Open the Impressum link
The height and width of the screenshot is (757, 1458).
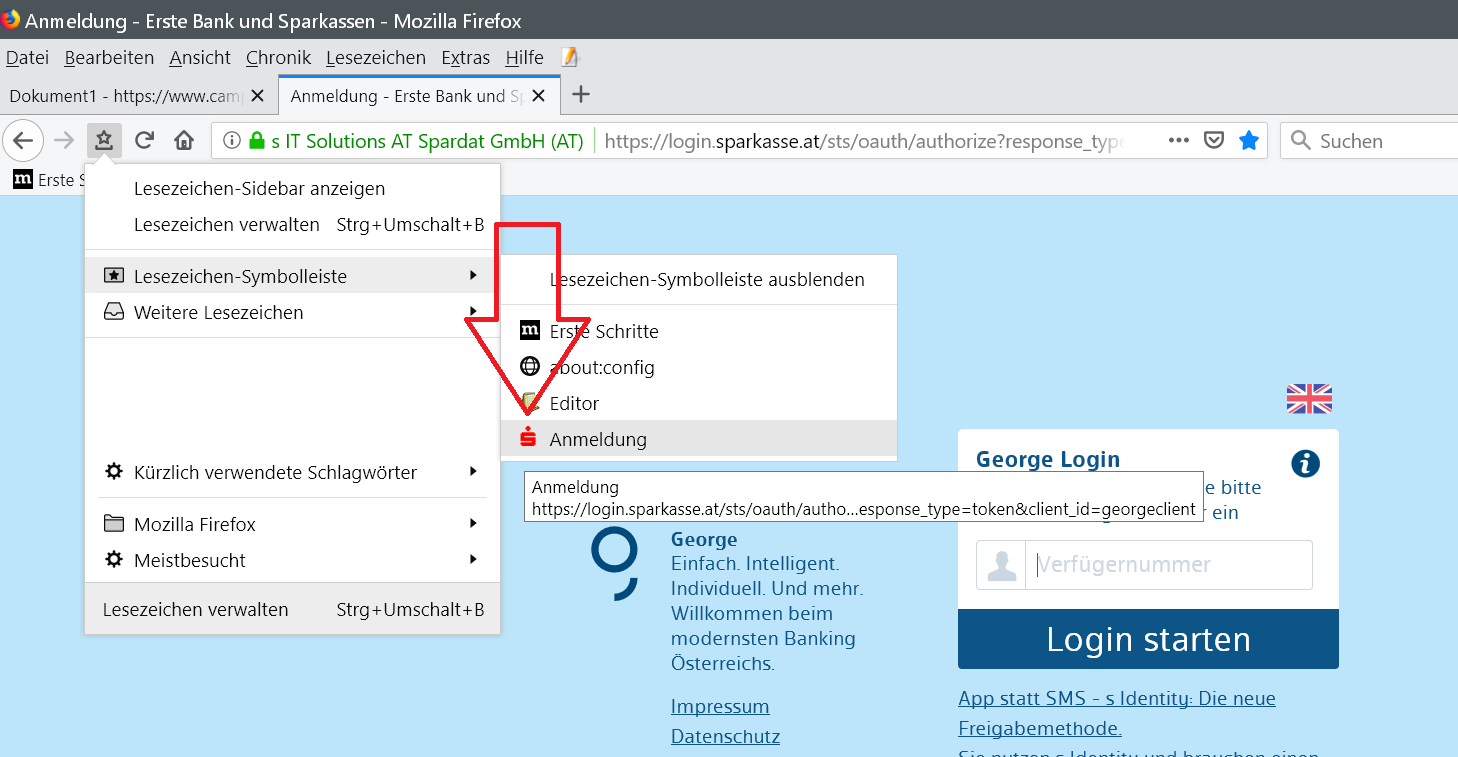pos(720,707)
